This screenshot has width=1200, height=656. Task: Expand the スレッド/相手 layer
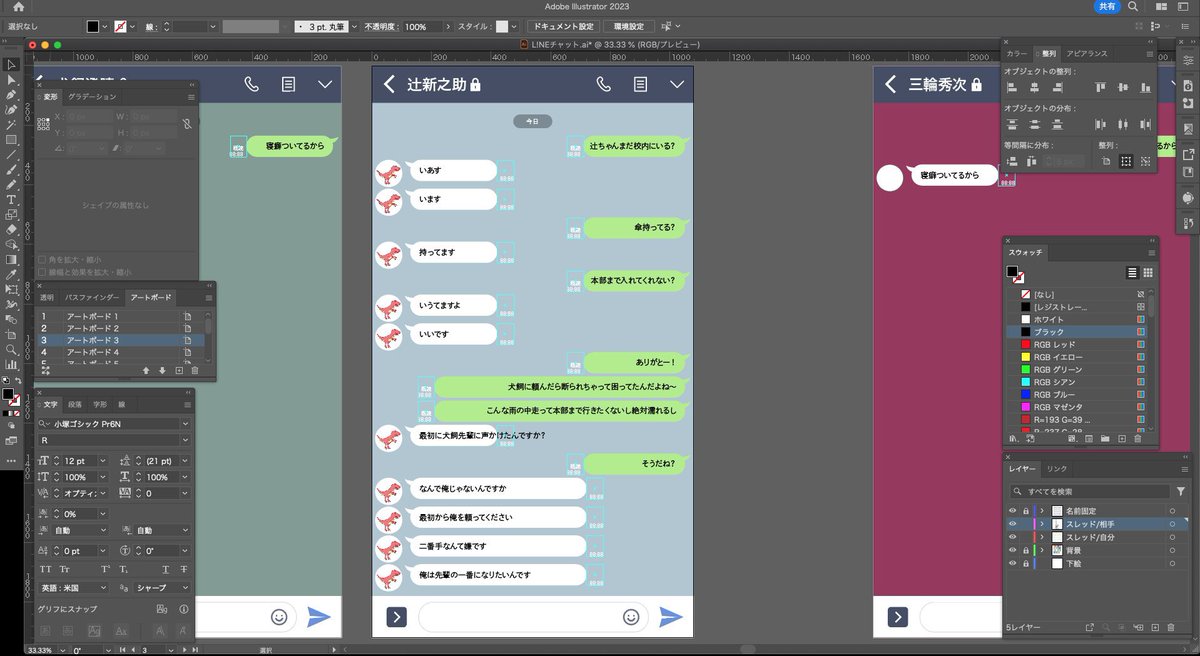pyautogui.click(x=1042, y=523)
